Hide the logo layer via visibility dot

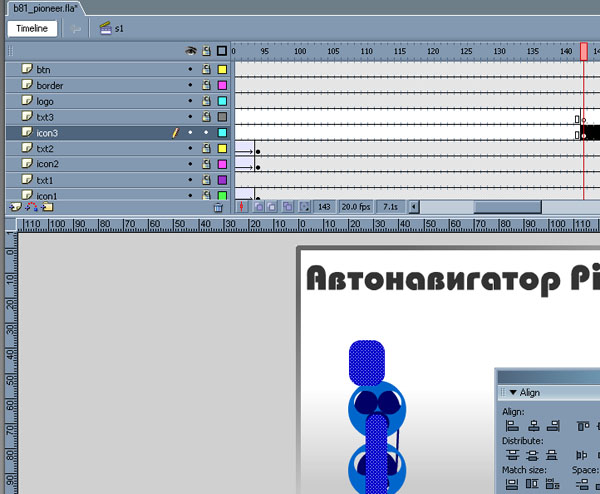click(190, 101)
